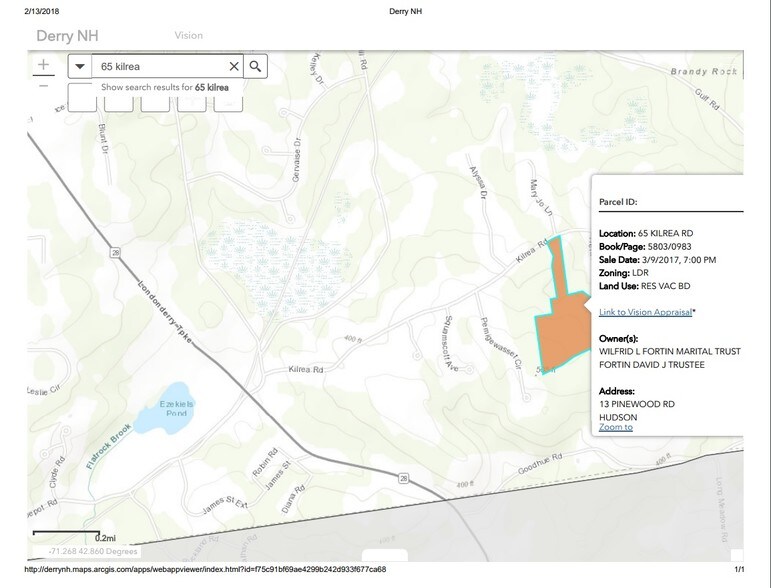Click the map coordinates readout
Image resolution: width=771 pixels, height=588 pixels.
(x=93, y=551)
